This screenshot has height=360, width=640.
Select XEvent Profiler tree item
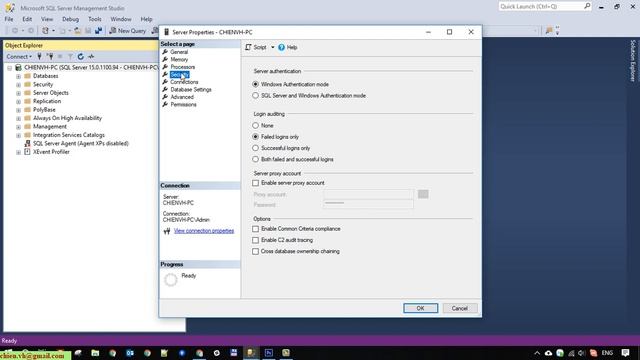point(51,152)
